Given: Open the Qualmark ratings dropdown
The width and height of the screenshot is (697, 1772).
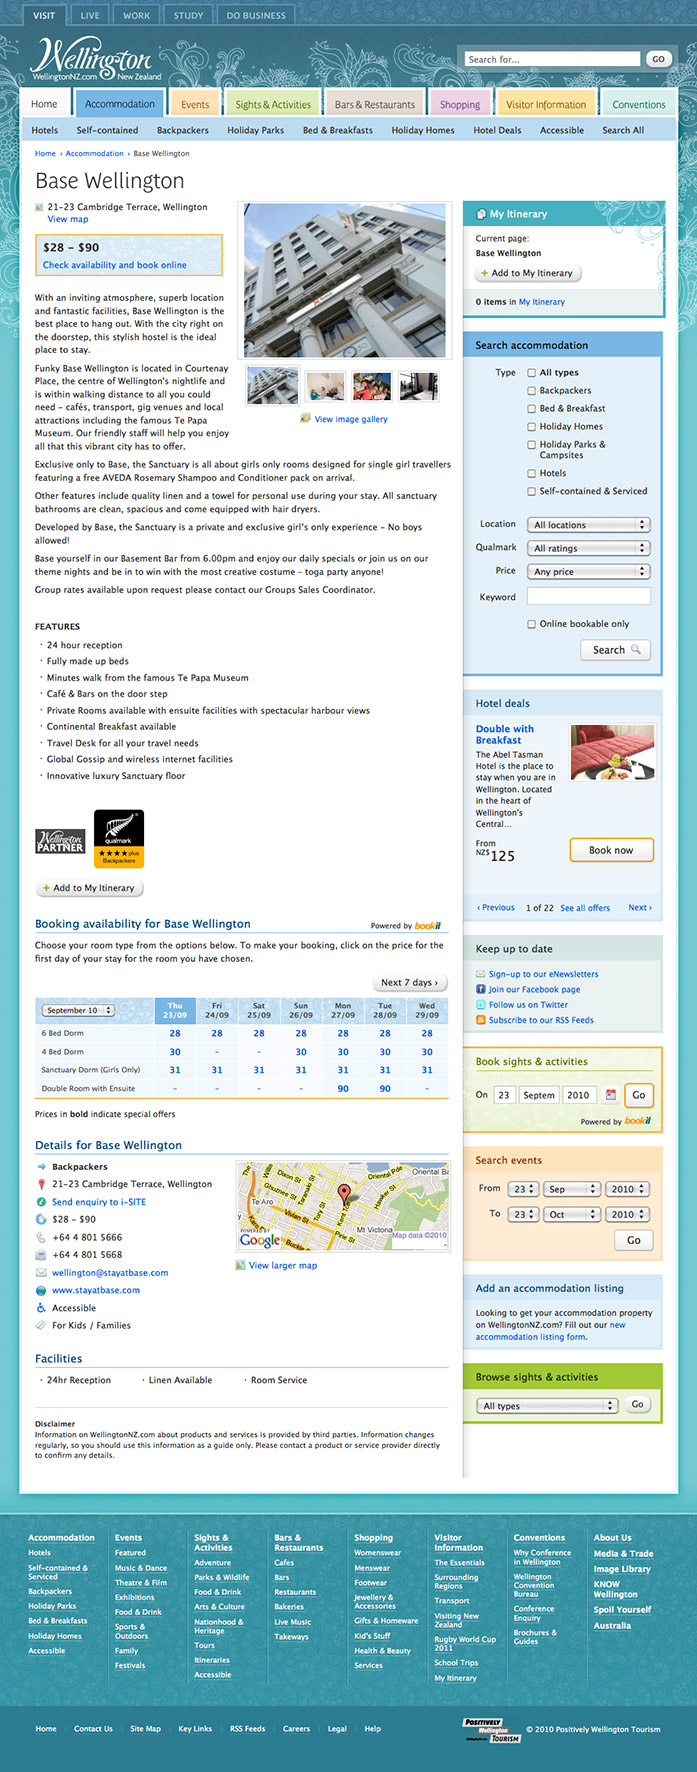Looking at the screenshot, I should click(588, 548).
